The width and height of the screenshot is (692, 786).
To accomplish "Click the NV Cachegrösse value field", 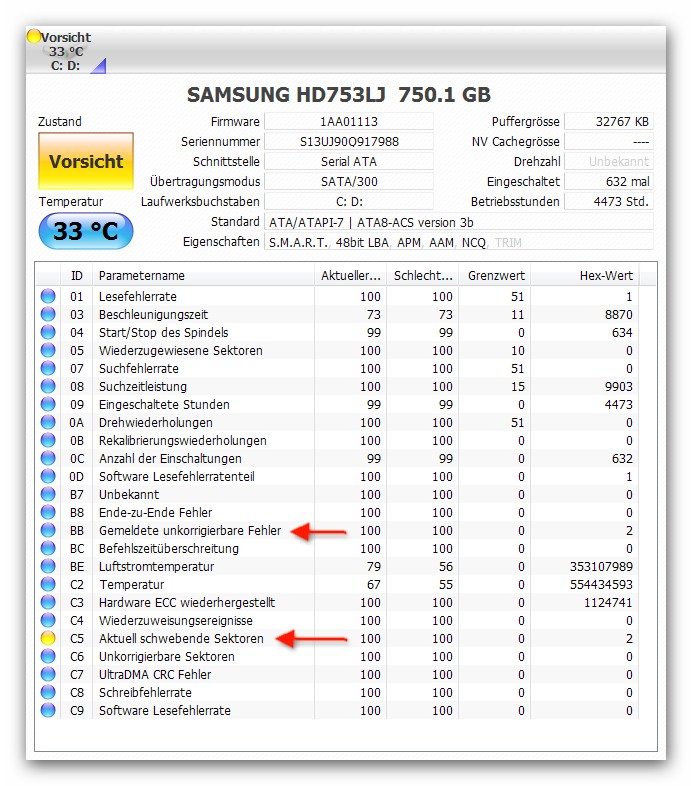I will (609, 141).
